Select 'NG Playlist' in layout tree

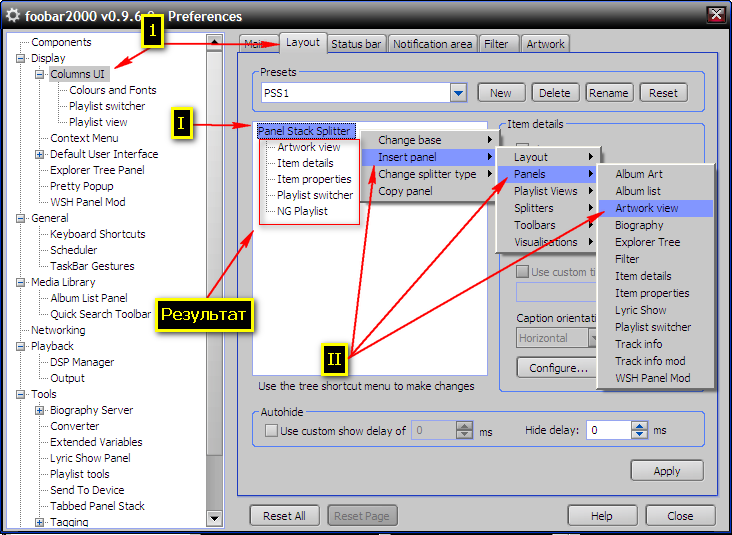[x=302, y=211]
